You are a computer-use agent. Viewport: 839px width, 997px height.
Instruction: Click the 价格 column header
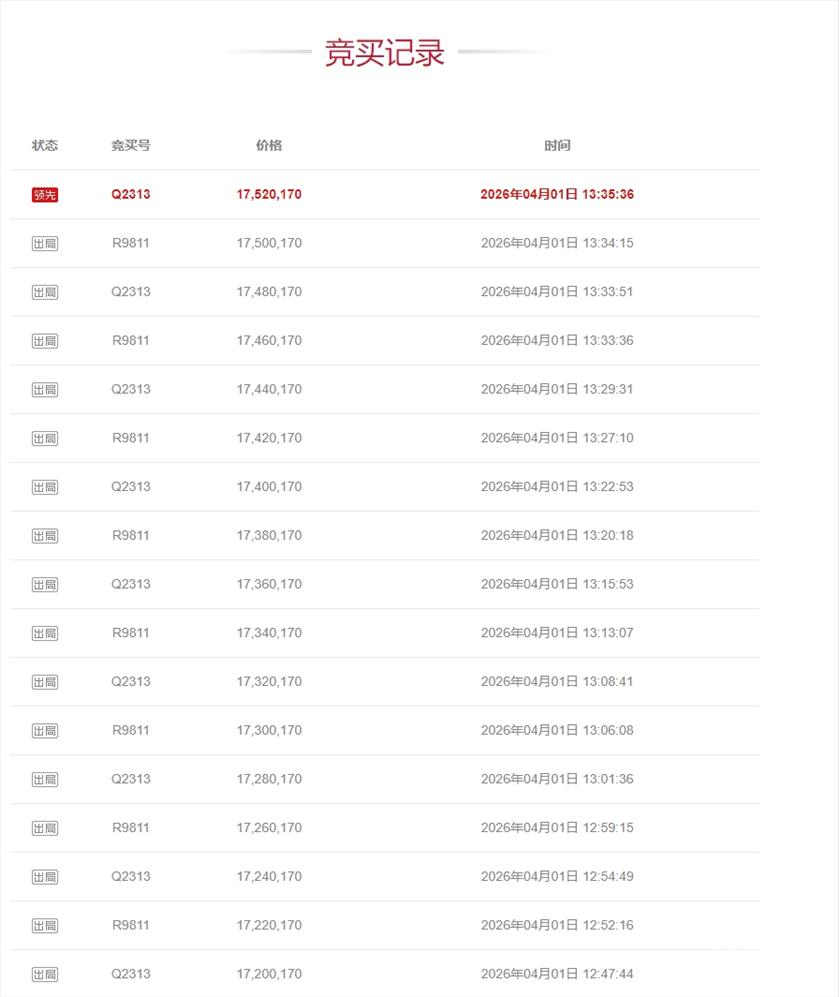pos(269,146)
